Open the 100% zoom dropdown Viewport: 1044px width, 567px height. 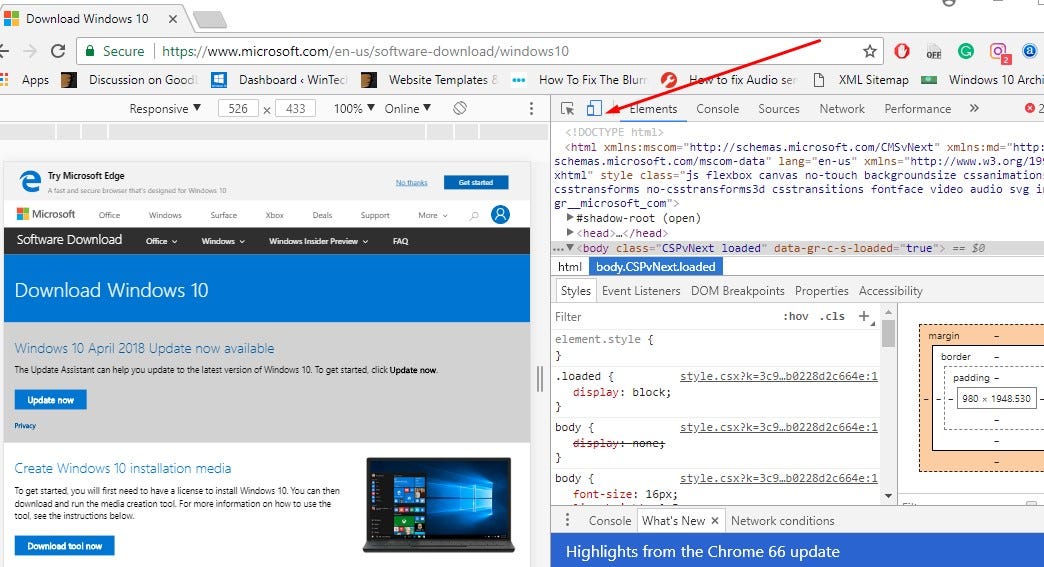point(354,108)
